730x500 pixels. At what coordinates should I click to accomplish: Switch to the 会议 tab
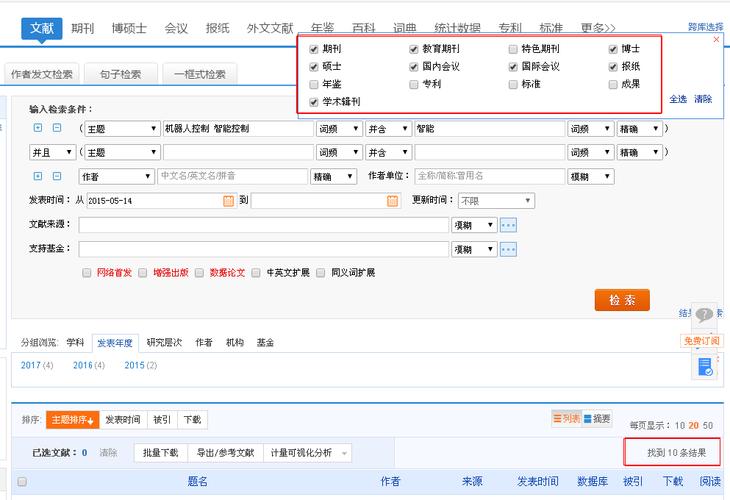[x=176, y=28]
